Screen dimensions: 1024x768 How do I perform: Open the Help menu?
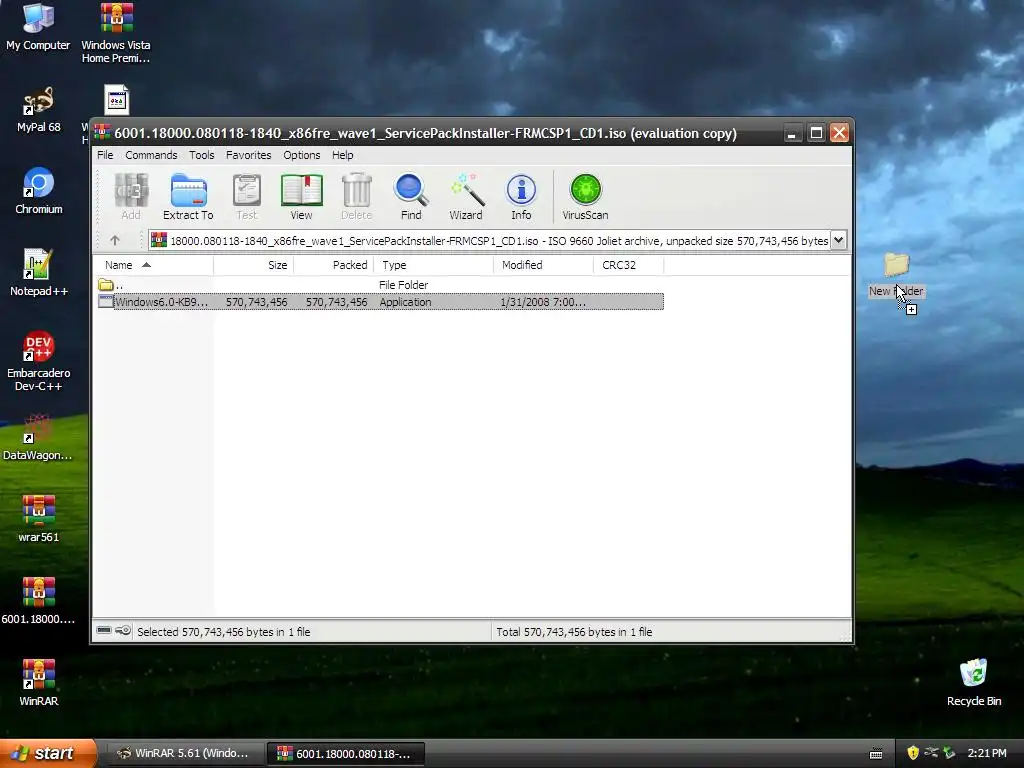[x=342, y=155]
